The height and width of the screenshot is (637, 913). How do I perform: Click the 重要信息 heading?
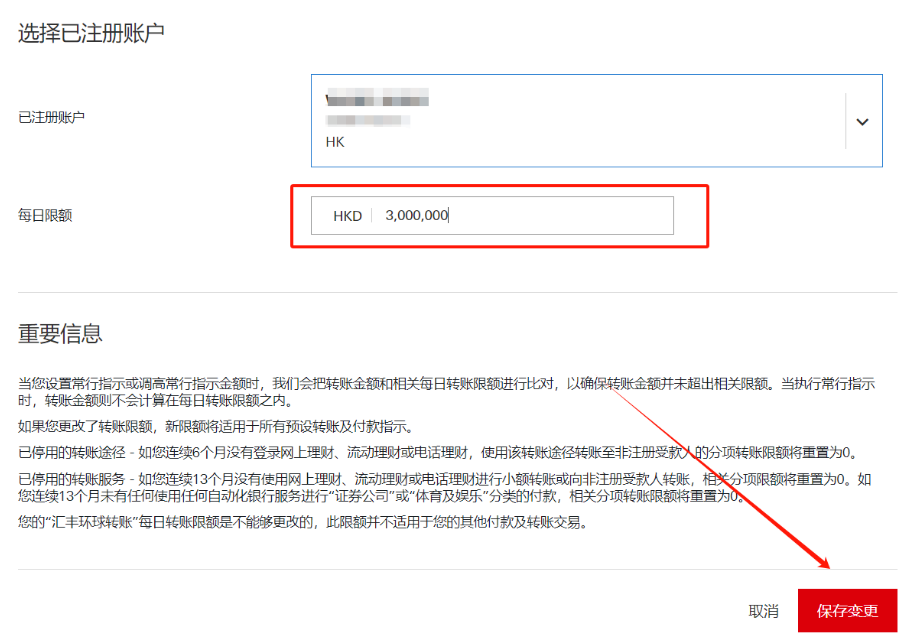60,334
